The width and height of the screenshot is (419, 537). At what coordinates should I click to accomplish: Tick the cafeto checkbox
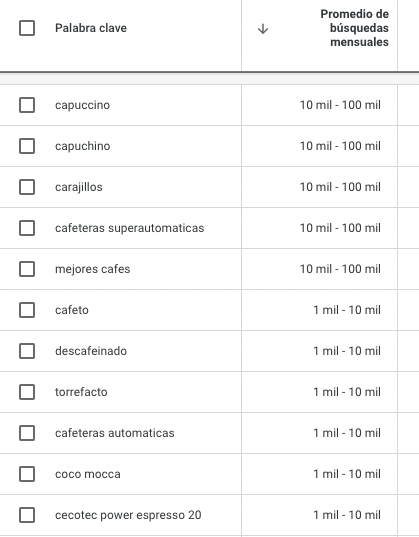[x=27, y=310]
